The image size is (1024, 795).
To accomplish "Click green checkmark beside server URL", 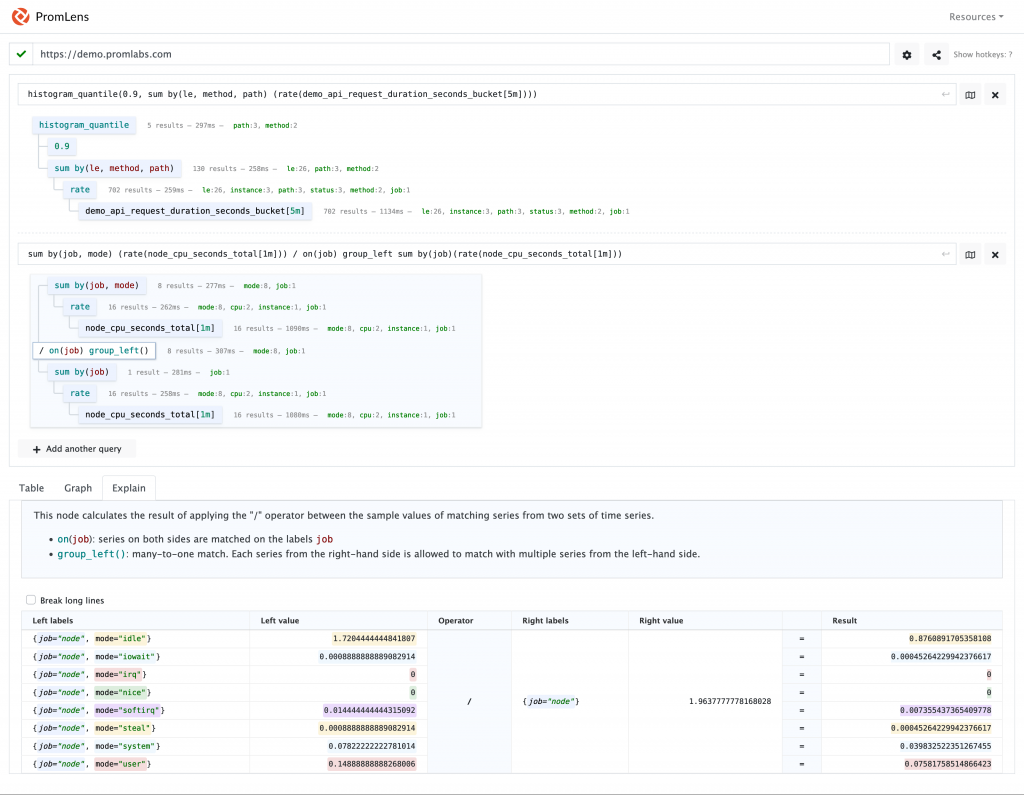I will pyautogui.click(x=22, y=54).
